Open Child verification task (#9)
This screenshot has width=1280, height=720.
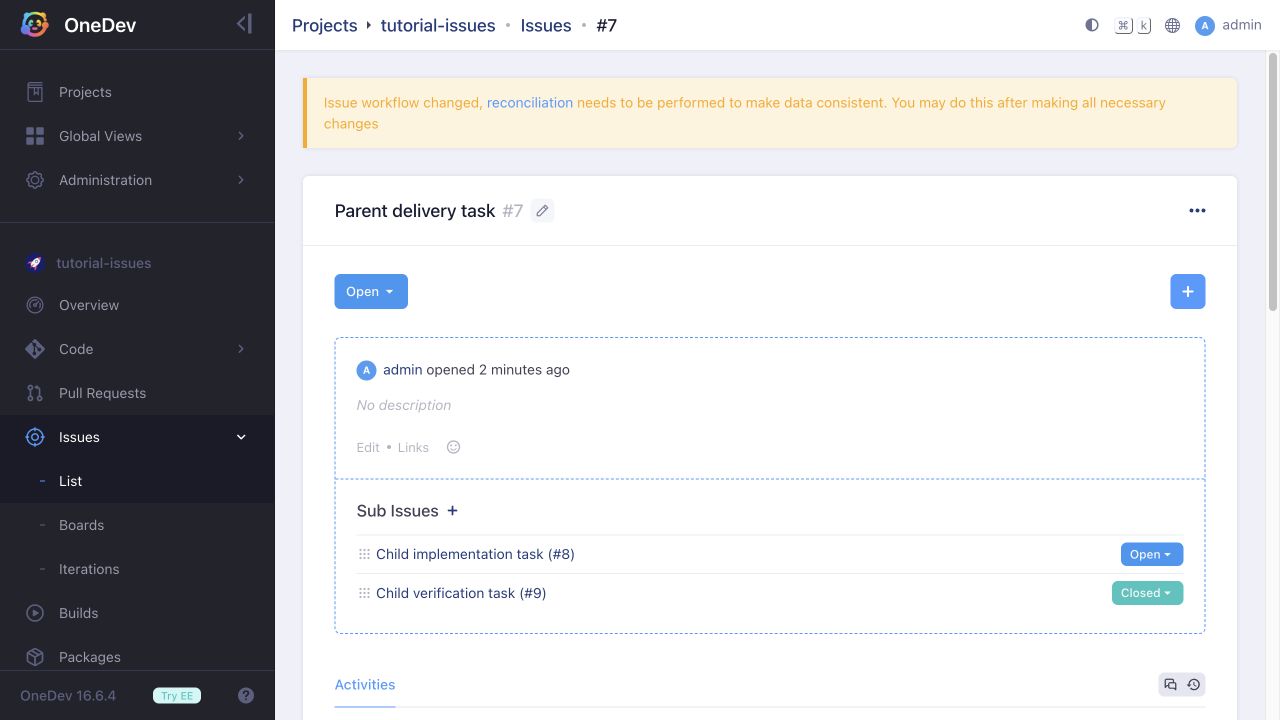pyautogui.click(x=461, y=593)
